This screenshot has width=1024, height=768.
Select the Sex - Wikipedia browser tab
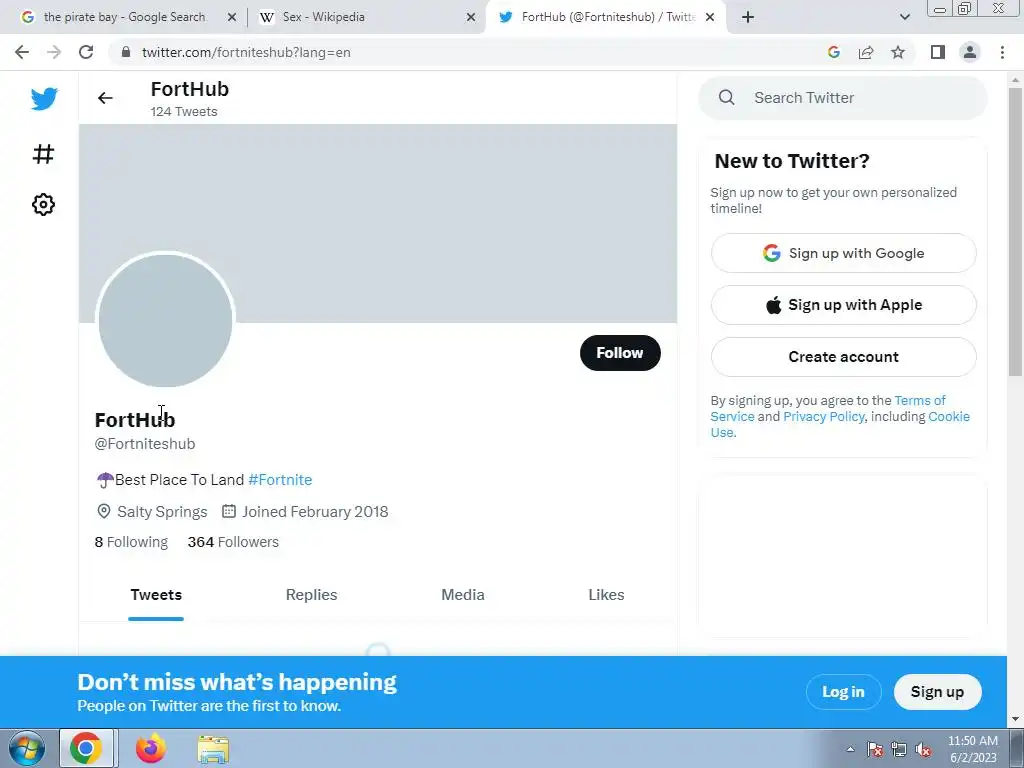(360, 17)
